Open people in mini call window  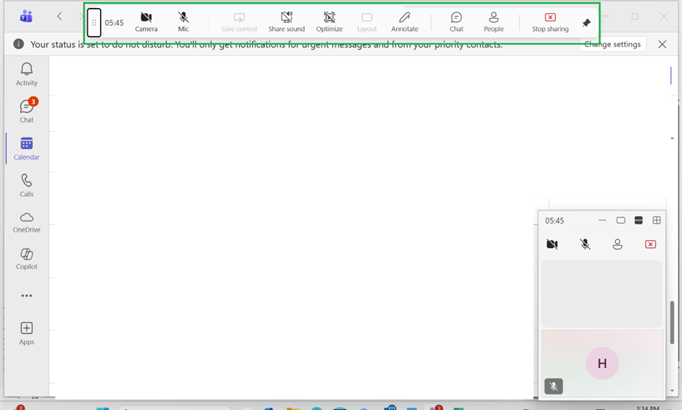[x=617, y=244]
